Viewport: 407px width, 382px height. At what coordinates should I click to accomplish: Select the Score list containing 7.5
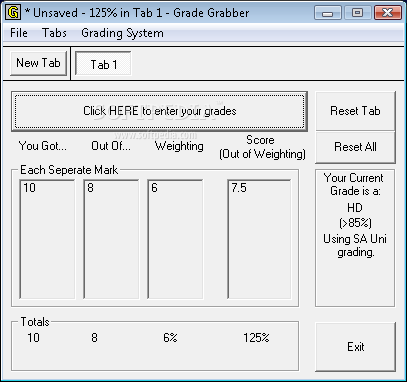point(259,239)
